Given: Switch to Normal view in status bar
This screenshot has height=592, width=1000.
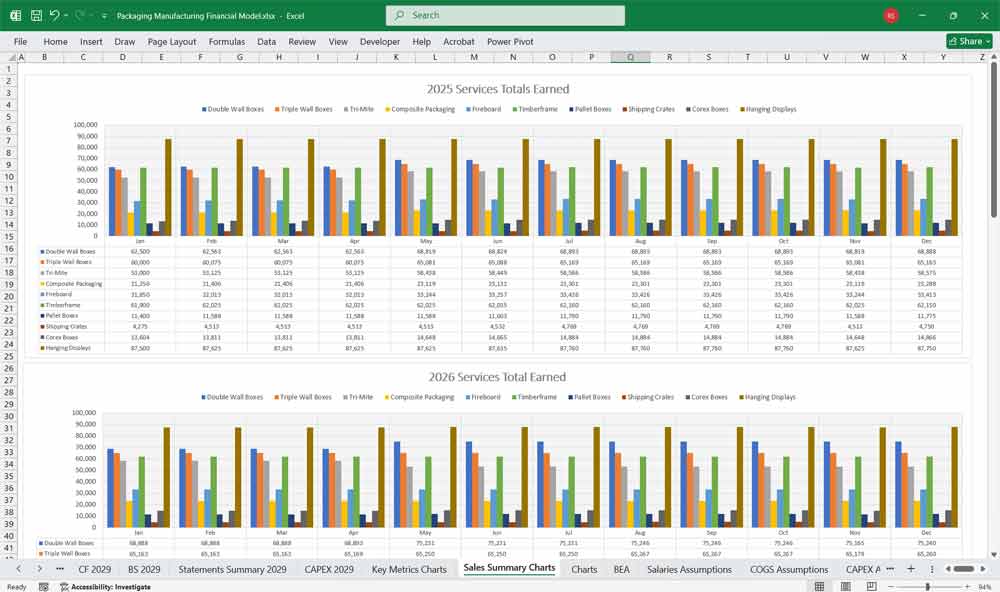Looking at the screenshot, I should click(820, 587).
